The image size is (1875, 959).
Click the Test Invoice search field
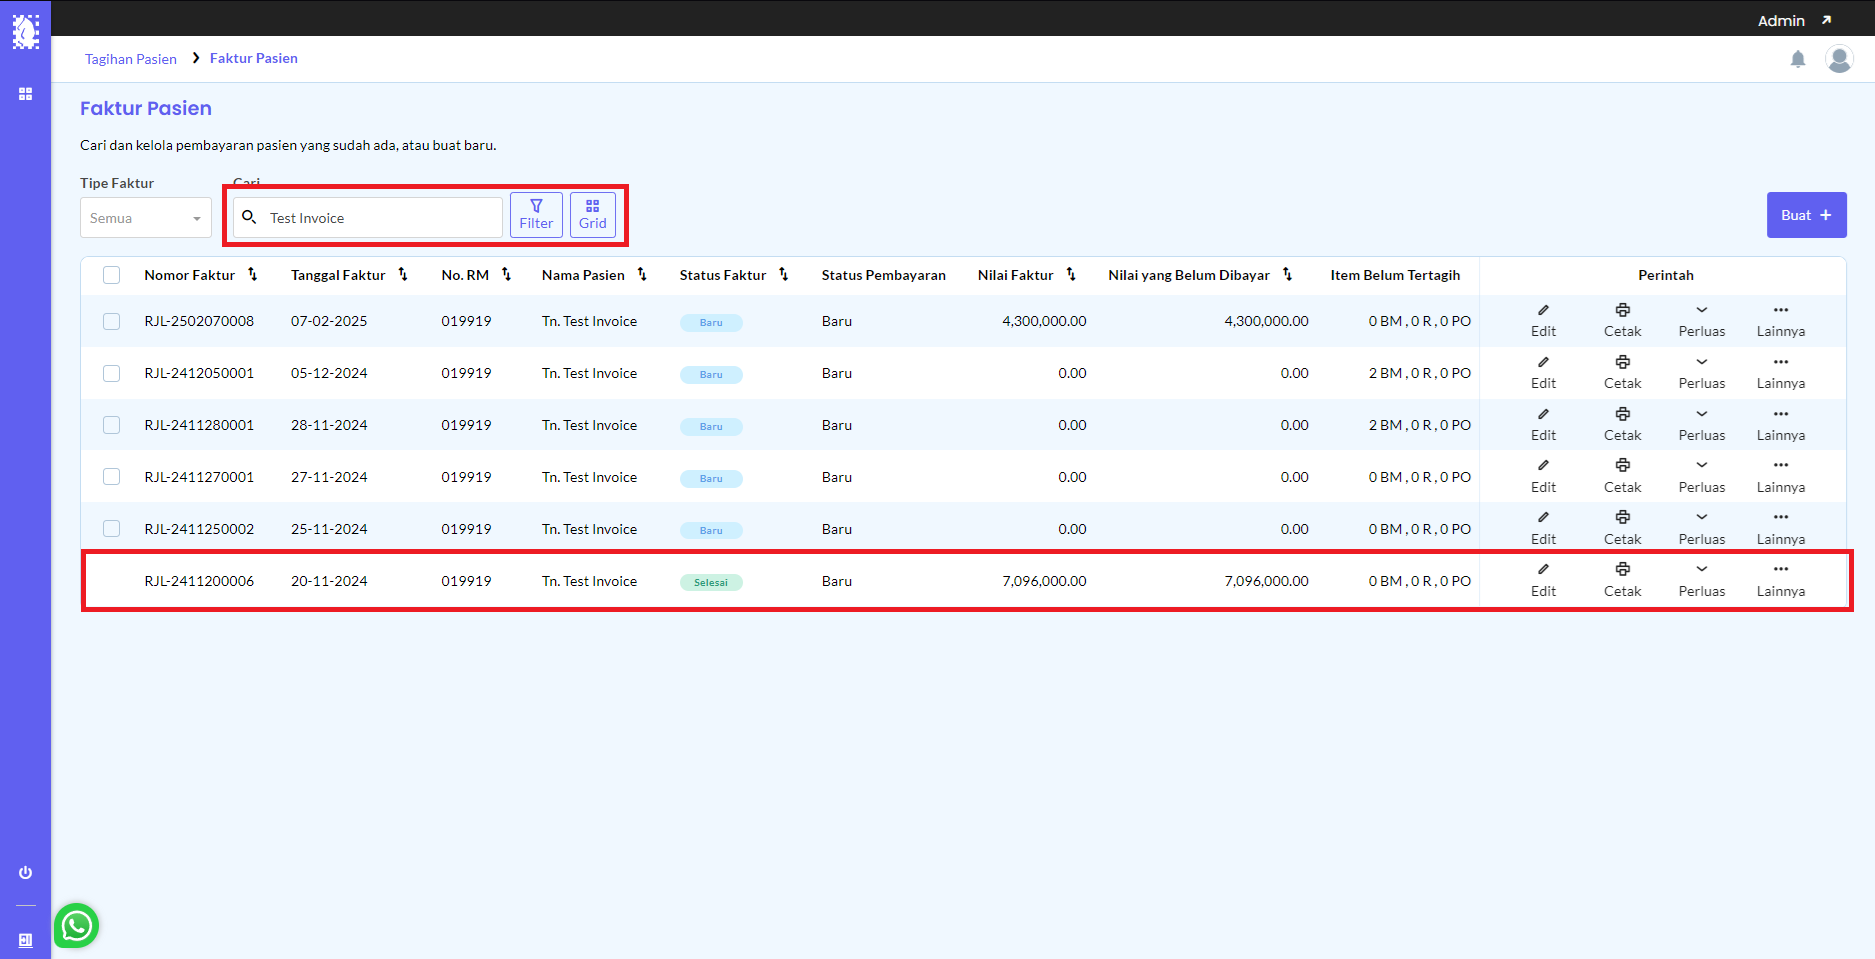click(368, 218)
